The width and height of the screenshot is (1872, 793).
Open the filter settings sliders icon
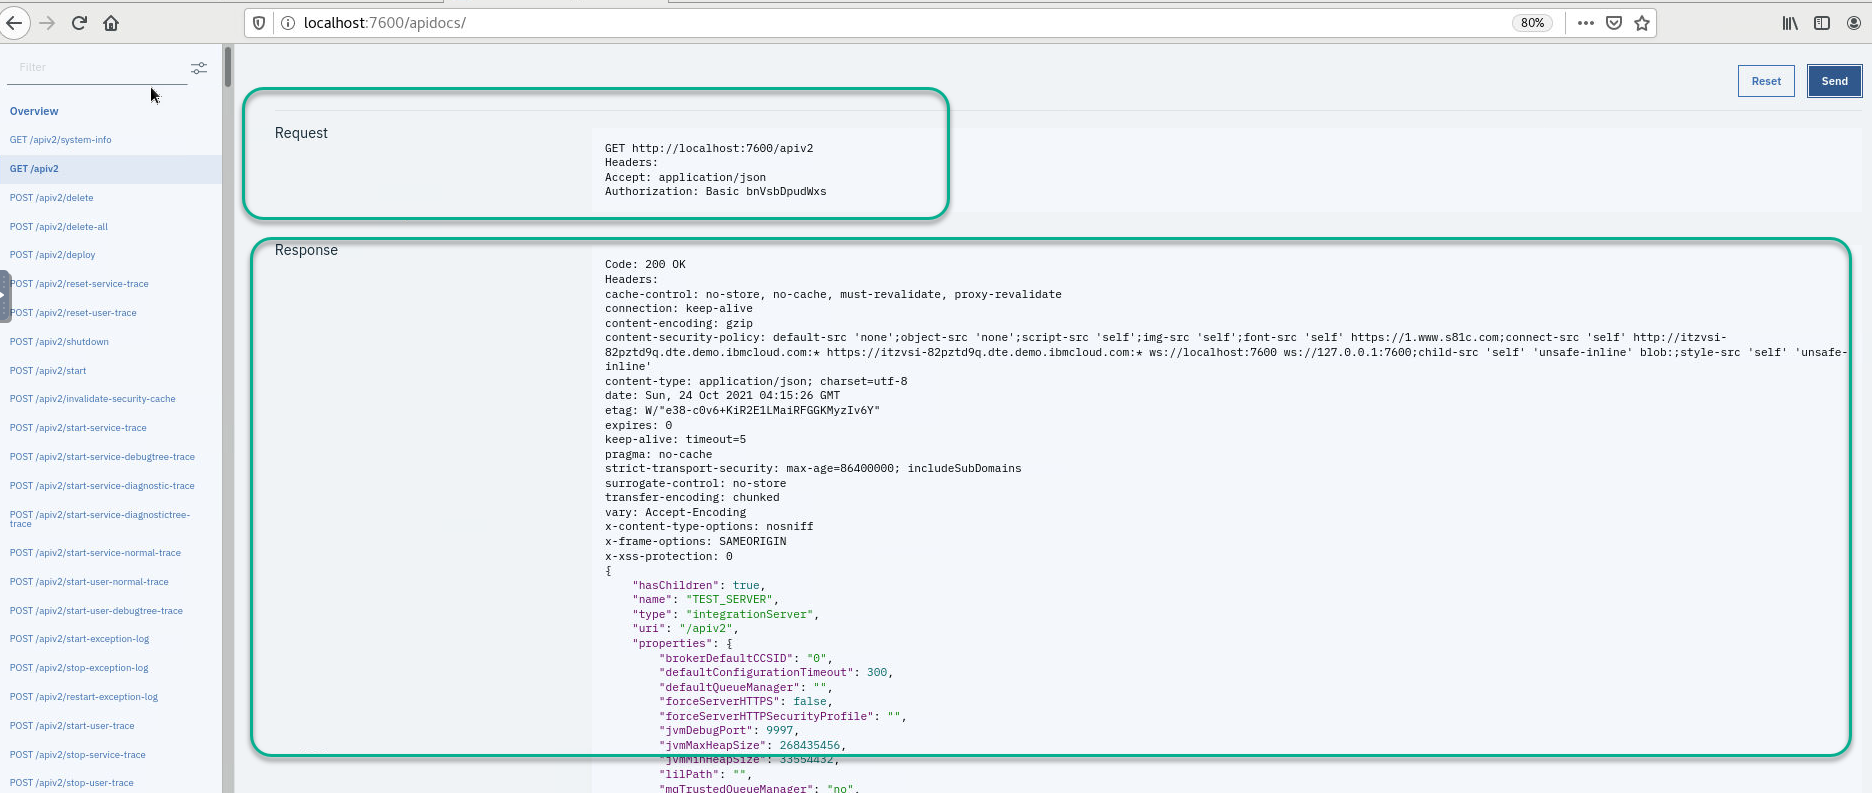199,68
